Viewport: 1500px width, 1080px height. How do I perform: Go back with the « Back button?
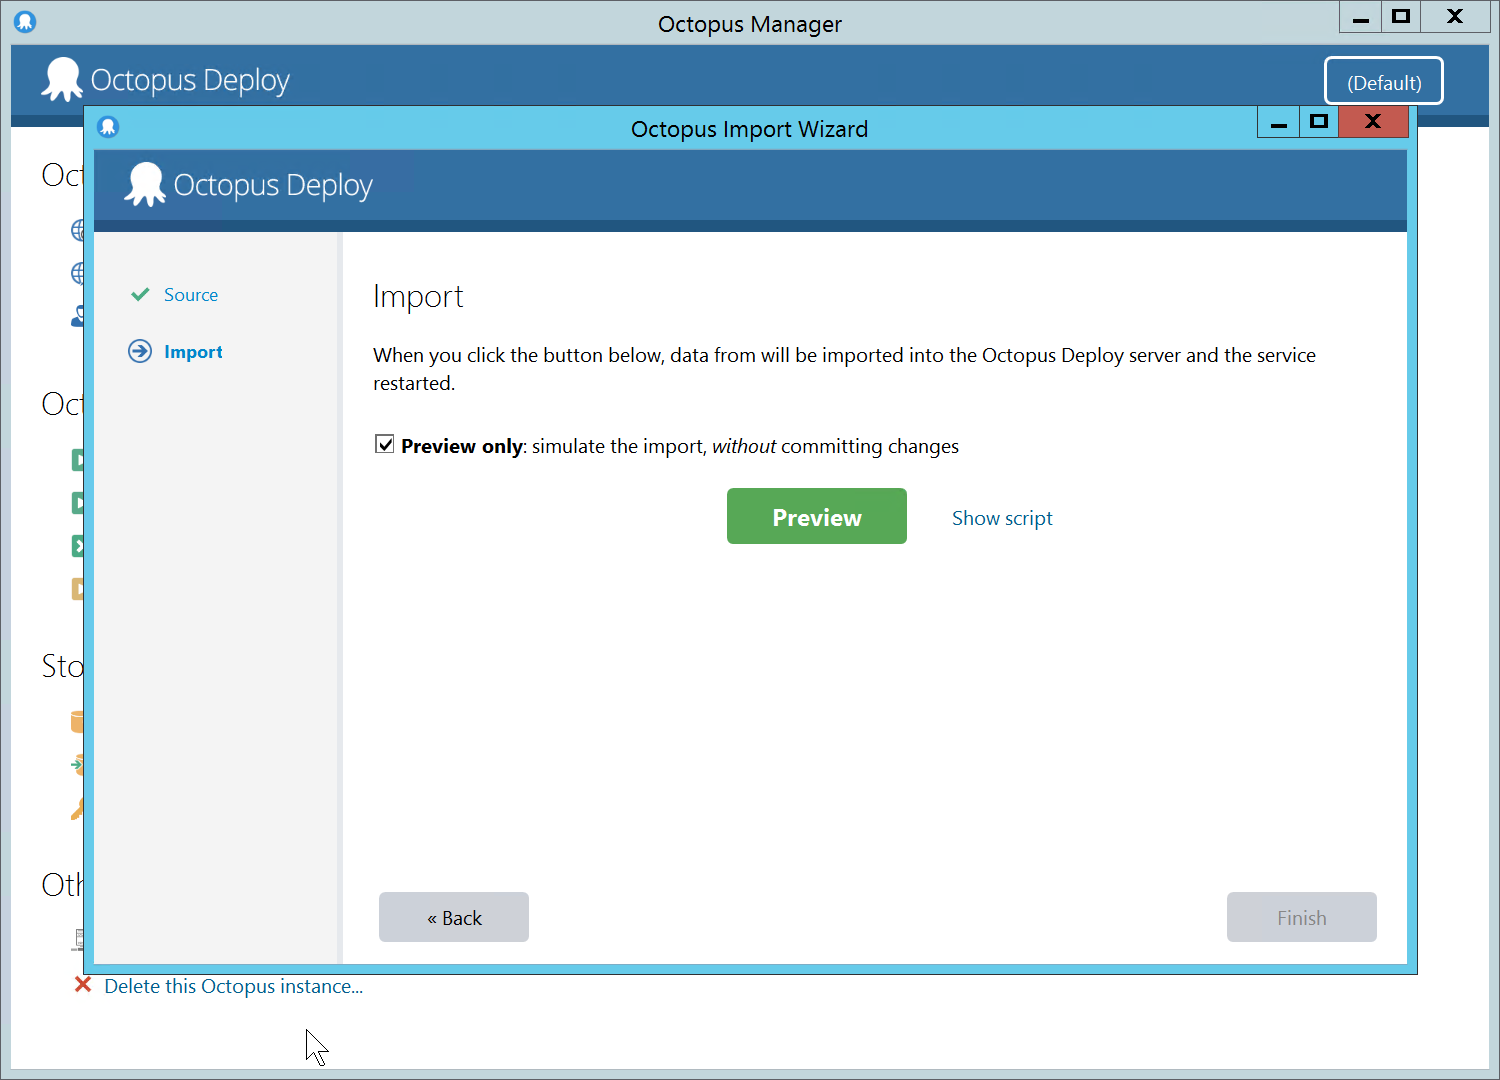(454, 917)
